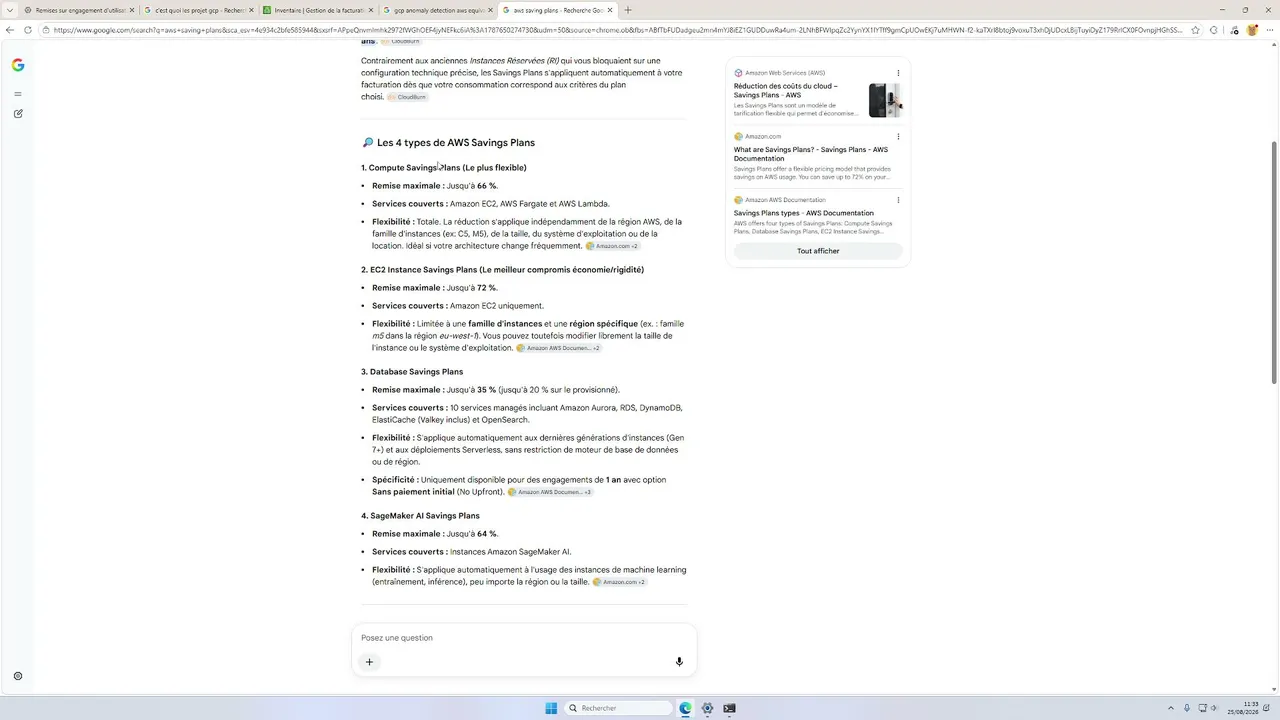Click 'Amazon.com +2' chip under Compute Savings Plans
The image size is (1280, 720).
613,246
